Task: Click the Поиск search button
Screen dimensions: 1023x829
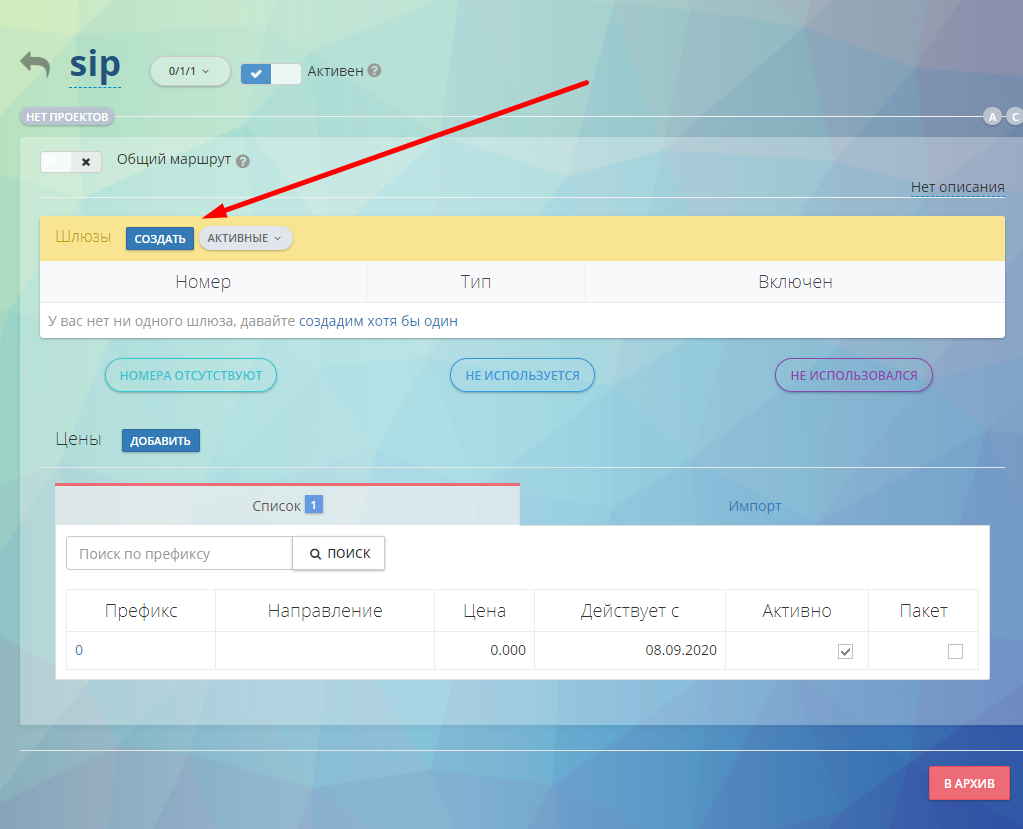Action: 338,553
